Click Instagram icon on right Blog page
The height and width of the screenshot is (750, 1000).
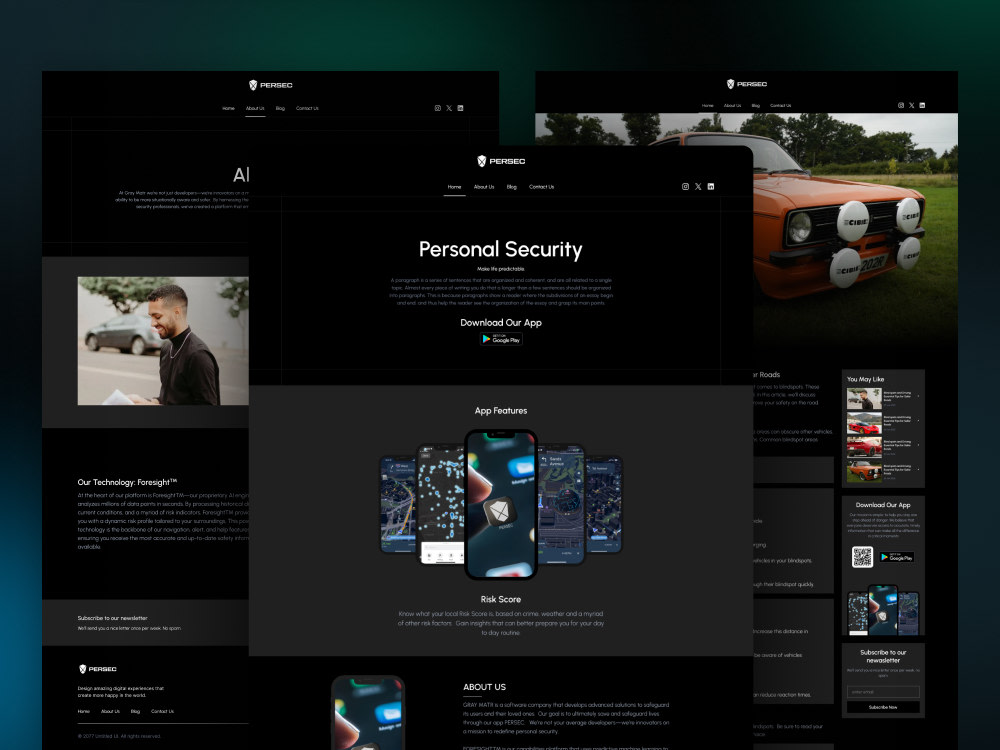pyautogui.click(x=901, y=105)
